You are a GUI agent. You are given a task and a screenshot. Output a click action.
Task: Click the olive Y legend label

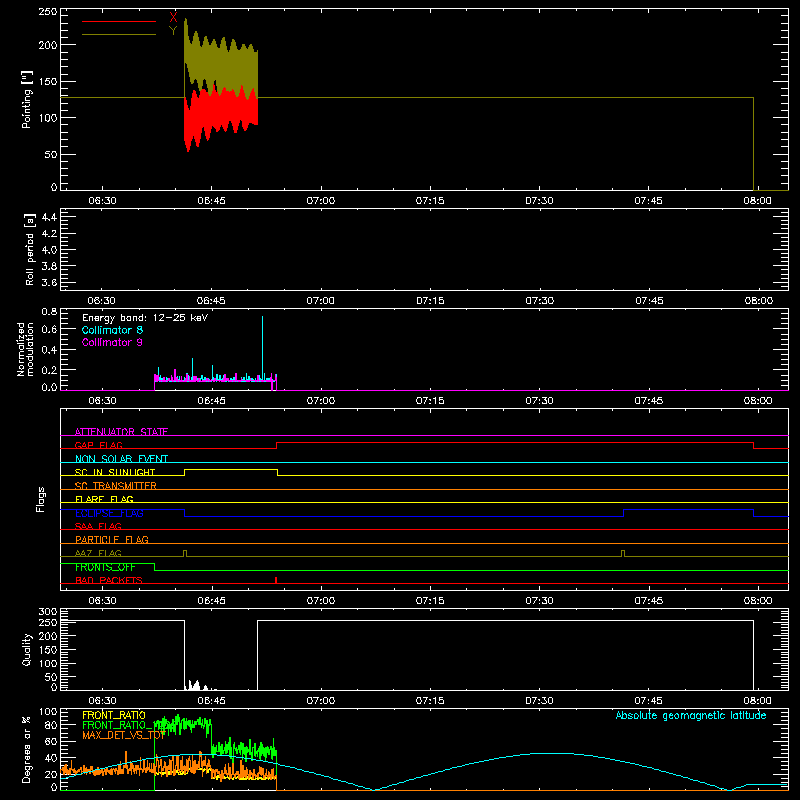point(173,31)
